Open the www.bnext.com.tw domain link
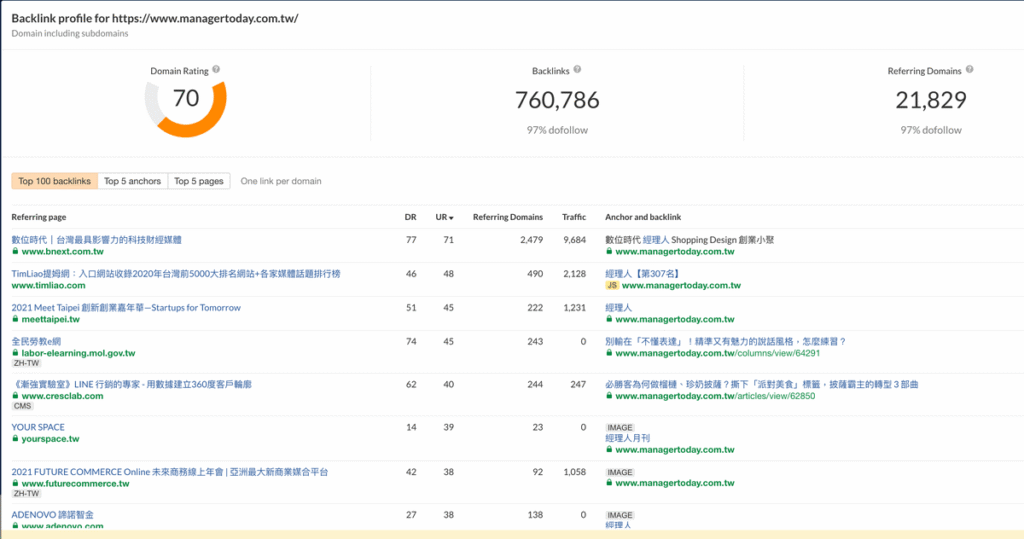The height and width of the screenshot is (539, 1024). click(x=63, y=252)
